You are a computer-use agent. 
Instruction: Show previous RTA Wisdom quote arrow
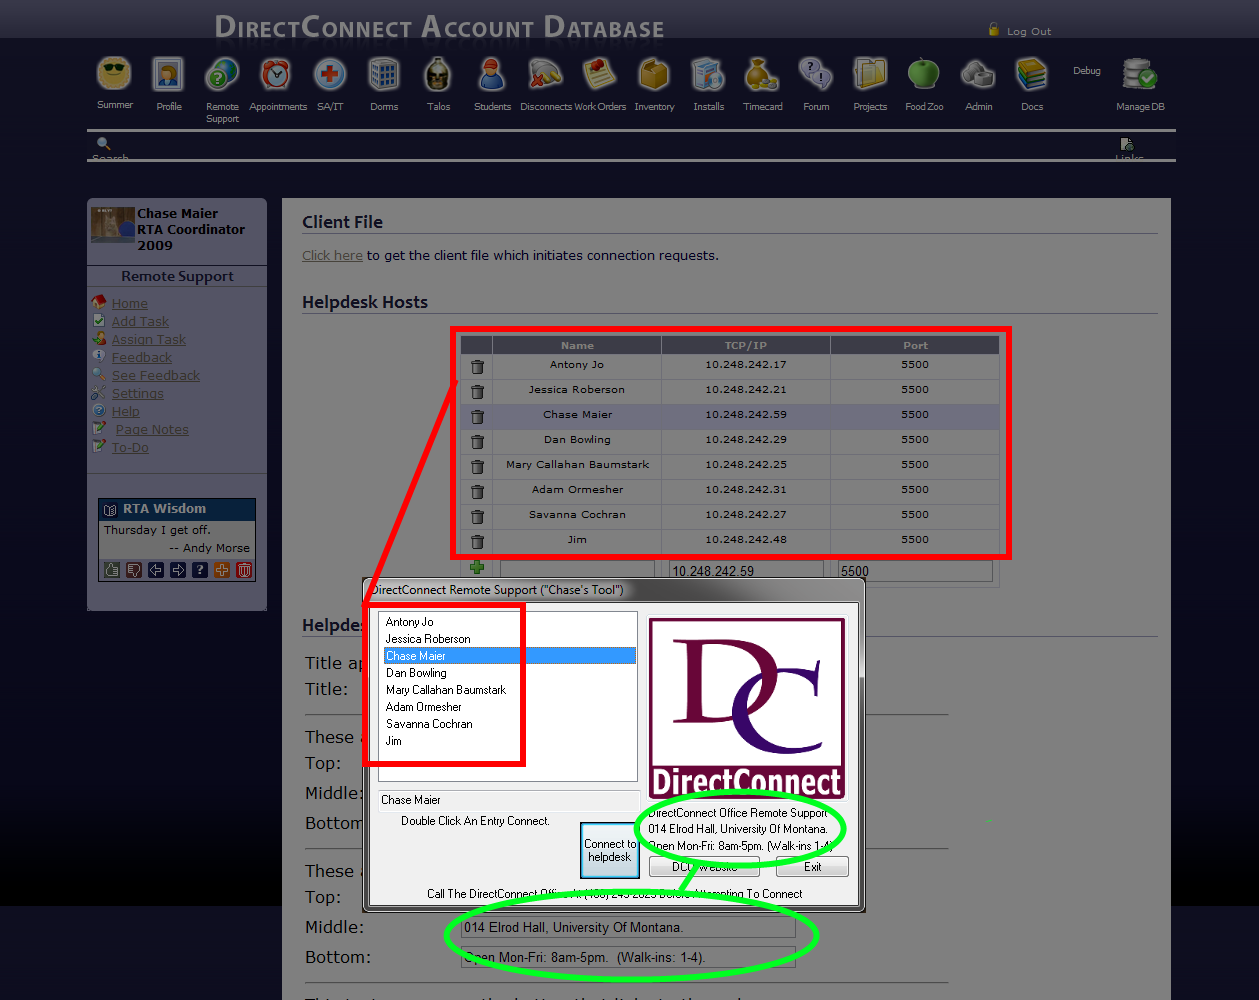(155, 570)
